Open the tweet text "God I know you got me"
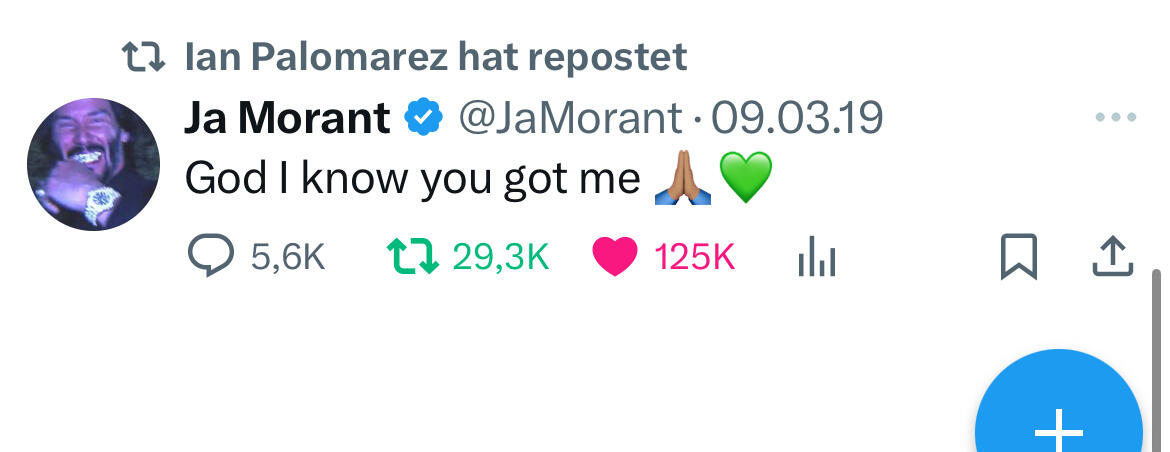The image size is (1170, 452). (x=412, y=179)
